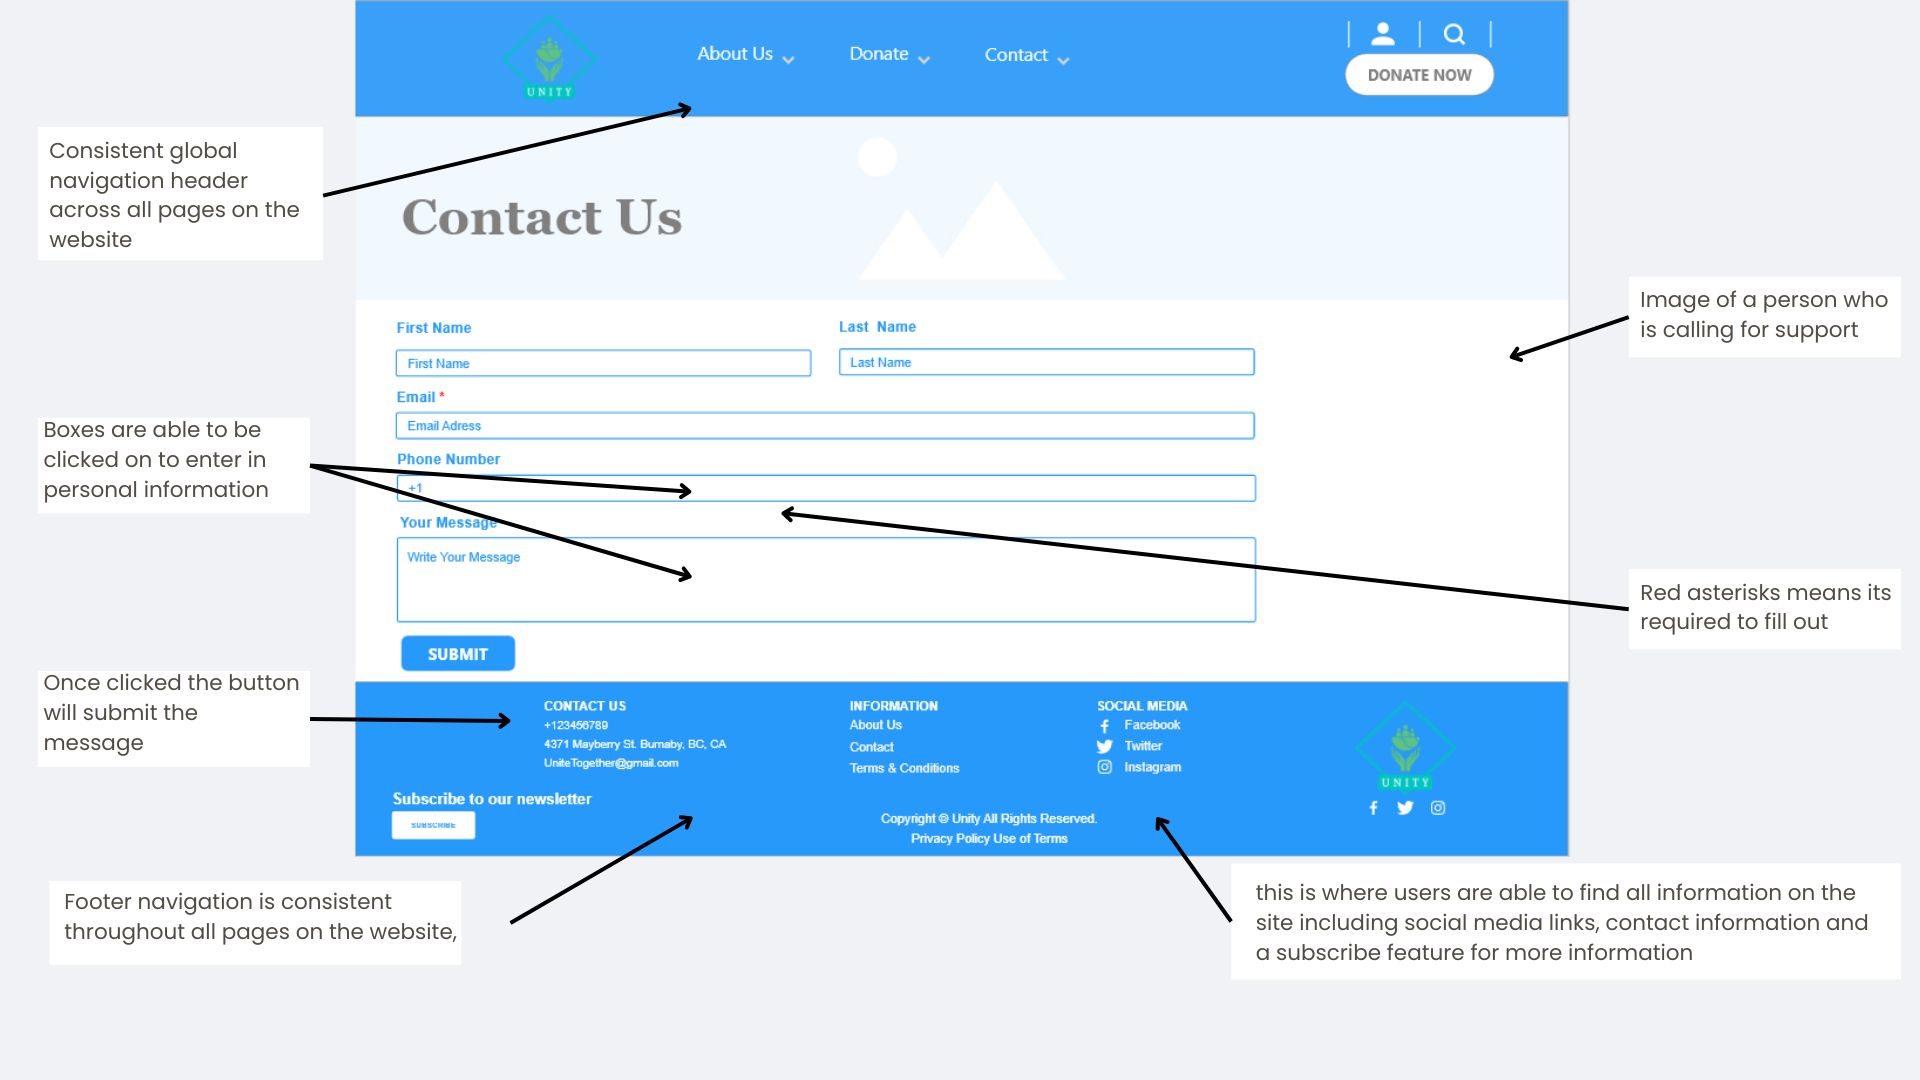Open the user account icon
Viewport: 1920px width, 1080px height.
click(1381, 33)
